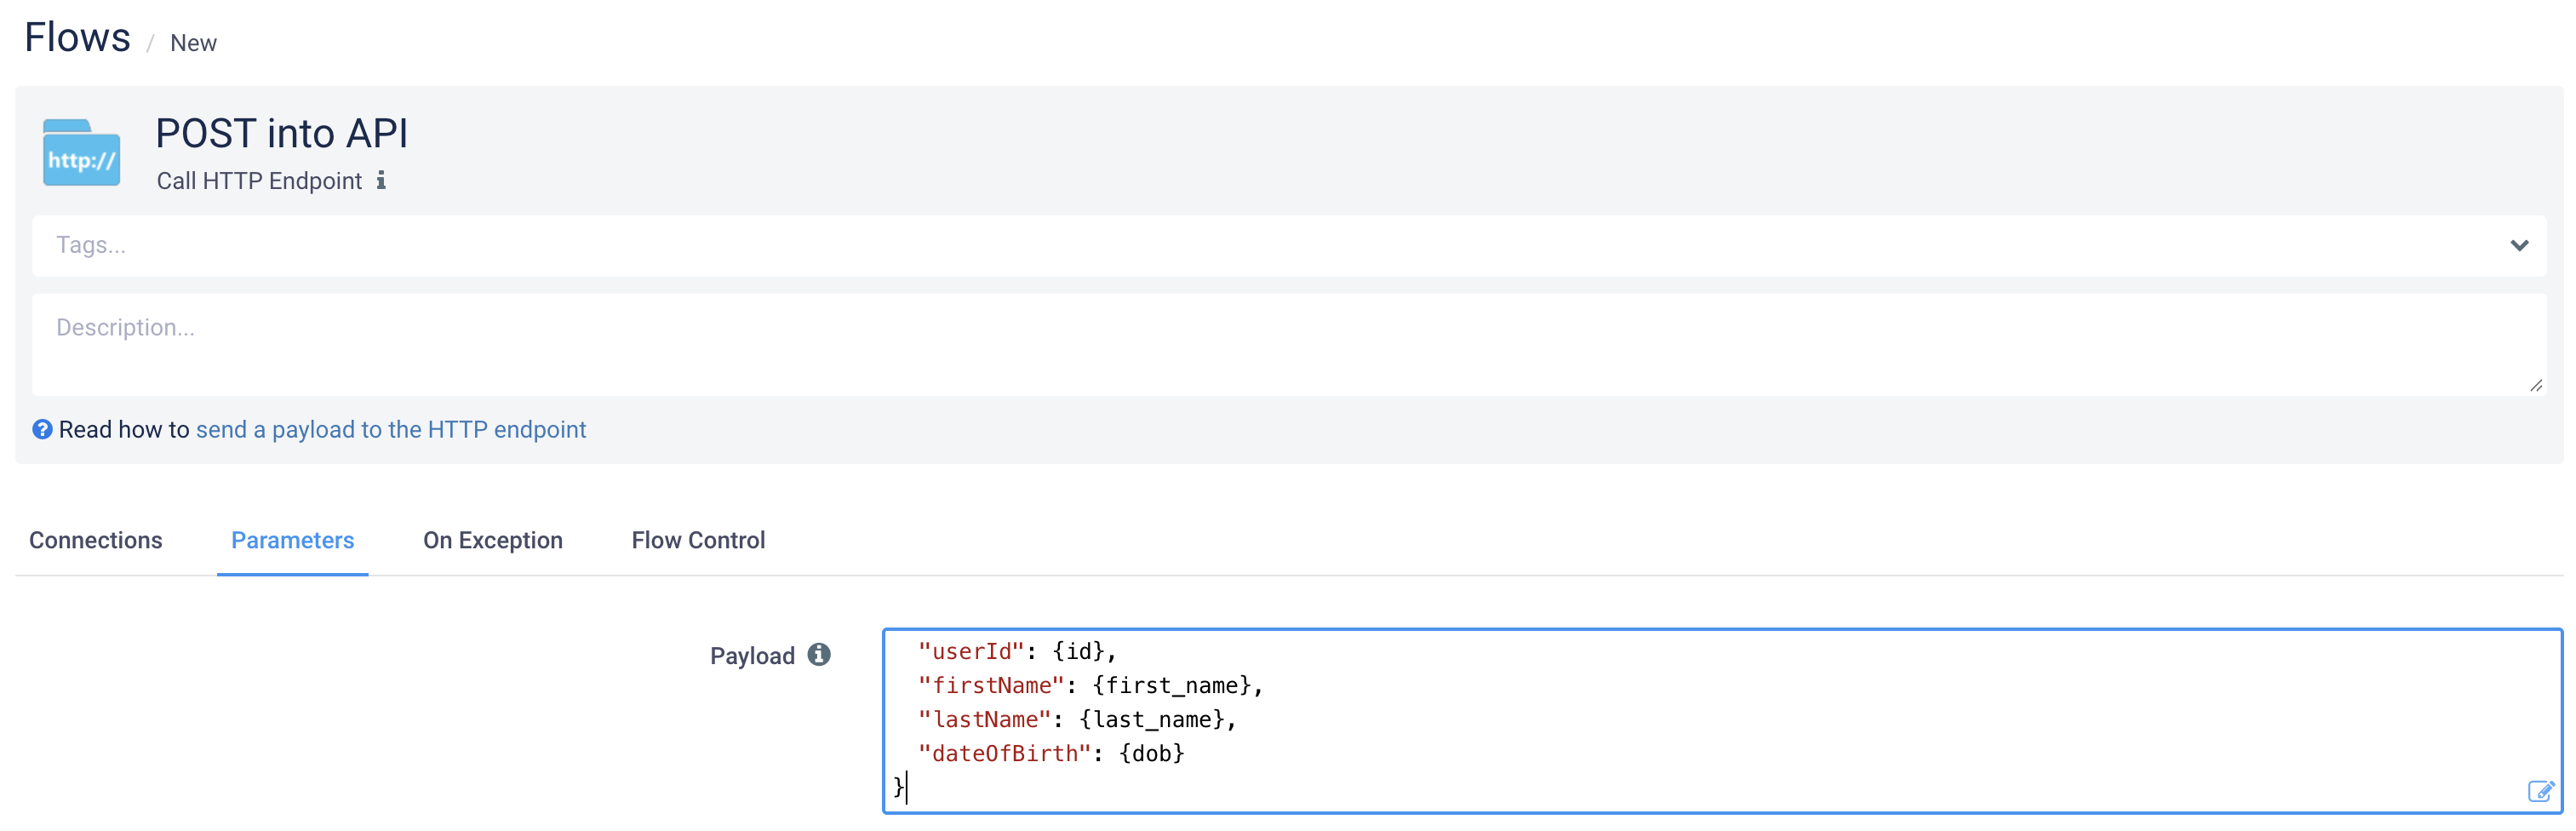The height and width of the screenshot is (831, 2576).
Task: Click into the Tags field
Action: tap(1200, 246)
